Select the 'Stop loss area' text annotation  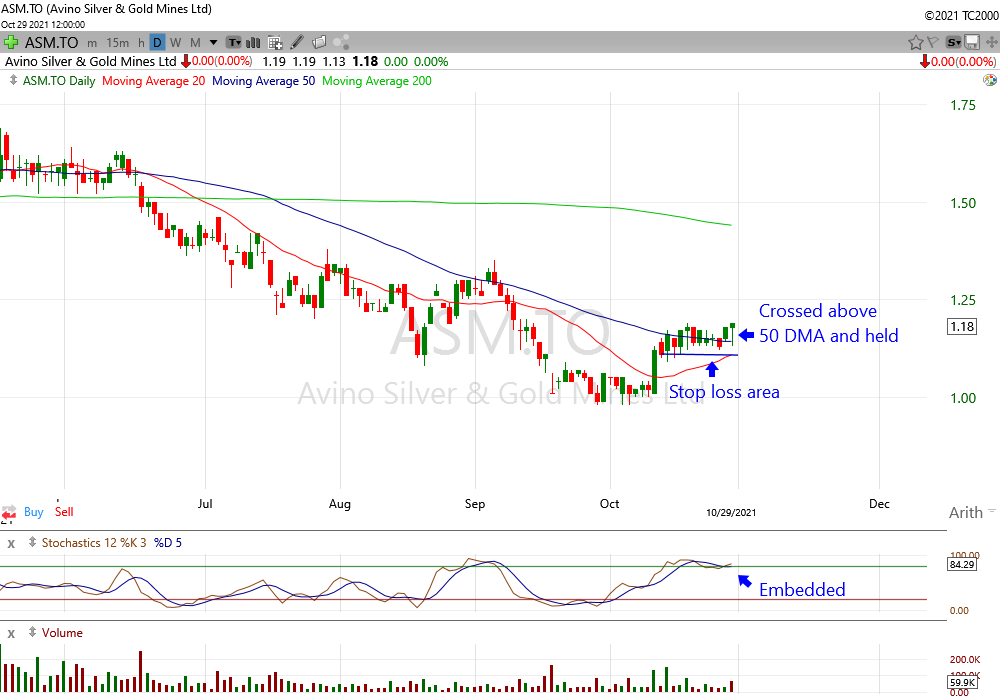tap(724, 391)
